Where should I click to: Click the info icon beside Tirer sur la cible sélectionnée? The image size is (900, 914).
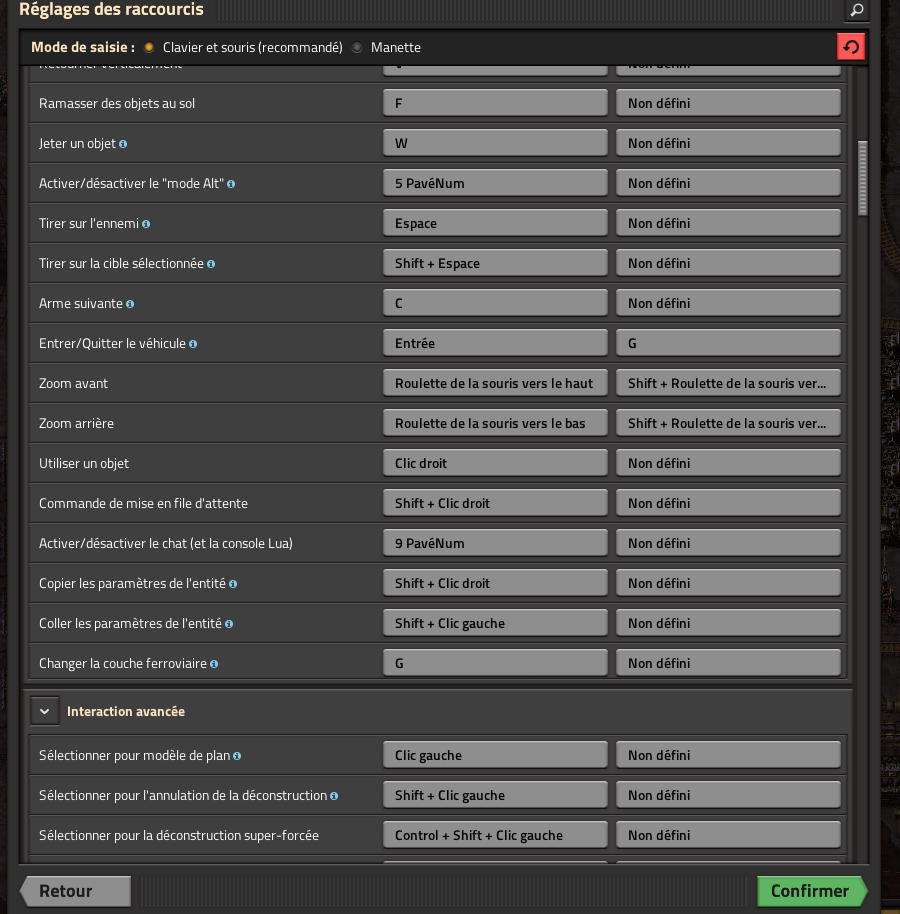pos(211,264)
